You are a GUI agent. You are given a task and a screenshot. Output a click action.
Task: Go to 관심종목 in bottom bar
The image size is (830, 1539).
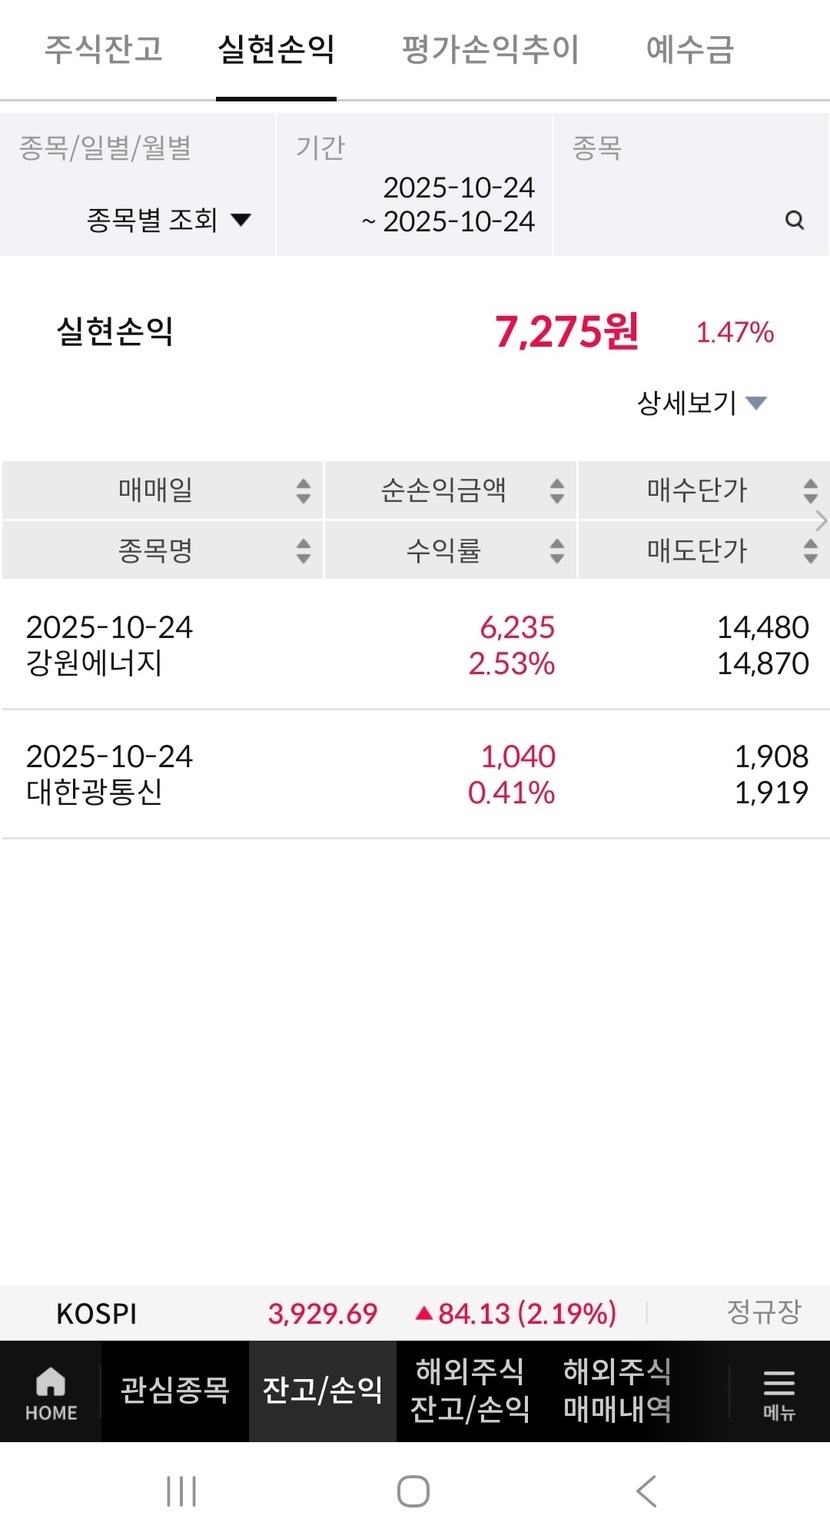click(x=175, y=1390)
